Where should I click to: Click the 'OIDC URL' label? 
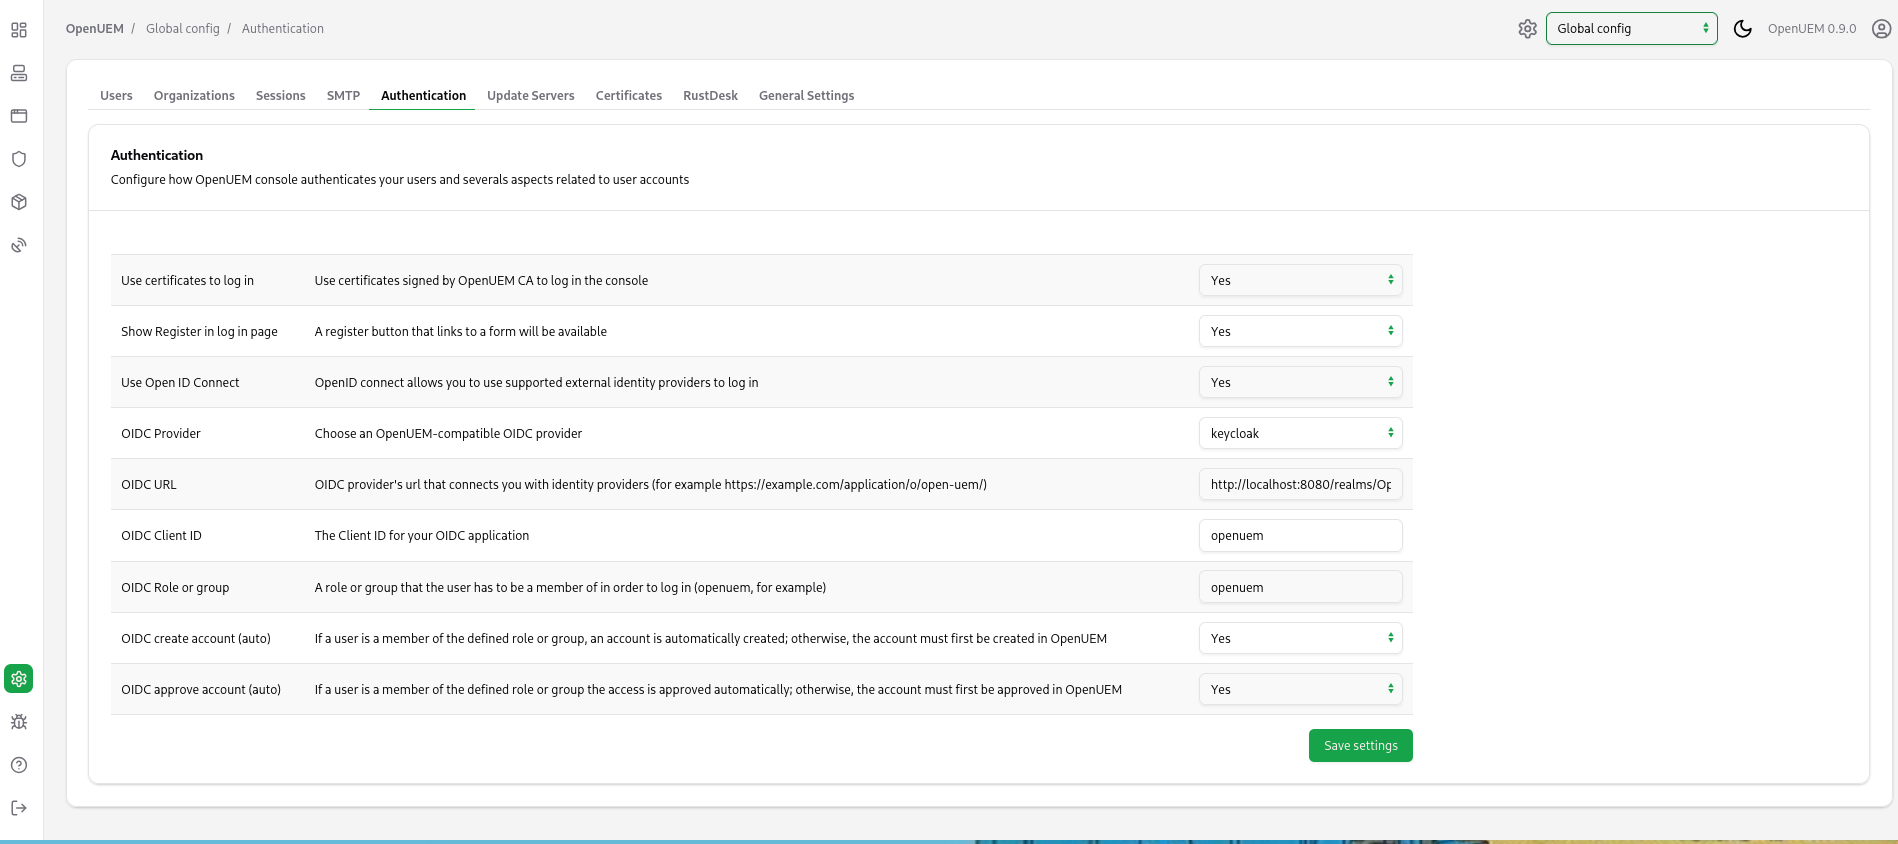(149, 485)
